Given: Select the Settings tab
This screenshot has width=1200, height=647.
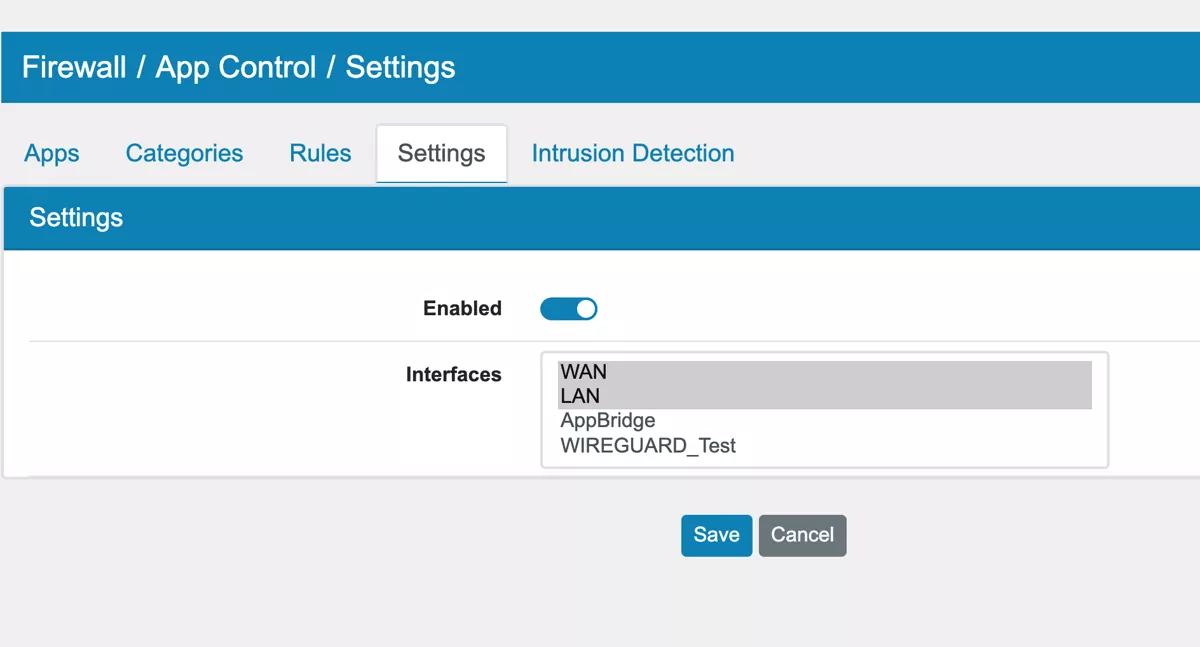Looking at the screenshot, I should pos(441,153).
